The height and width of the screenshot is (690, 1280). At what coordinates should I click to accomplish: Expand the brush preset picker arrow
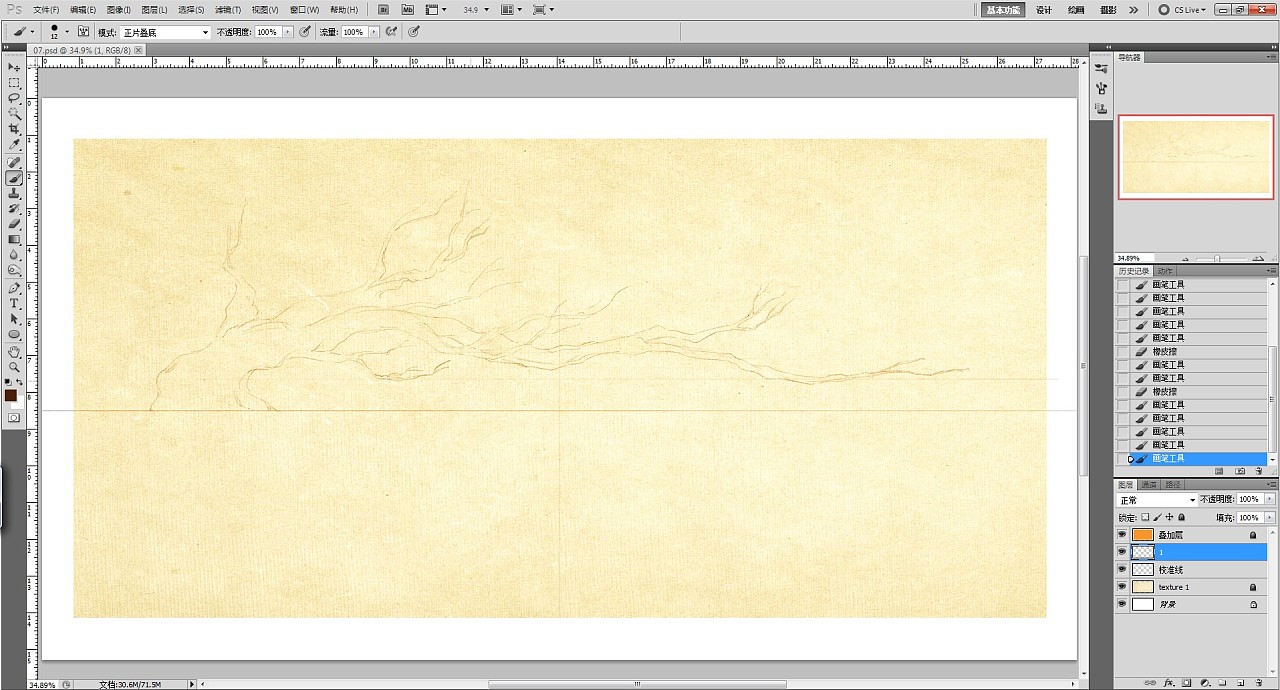[67, 32]
